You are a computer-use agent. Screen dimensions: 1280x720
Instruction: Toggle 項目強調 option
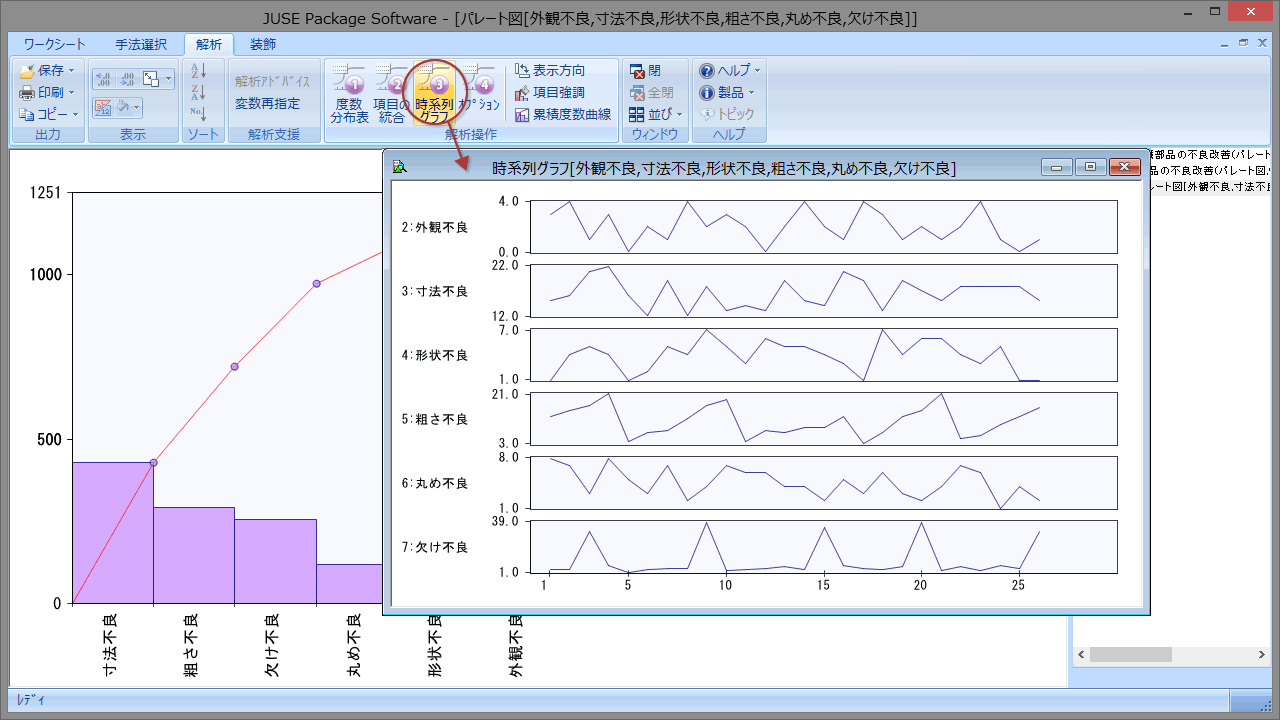(x=550, y=93)
